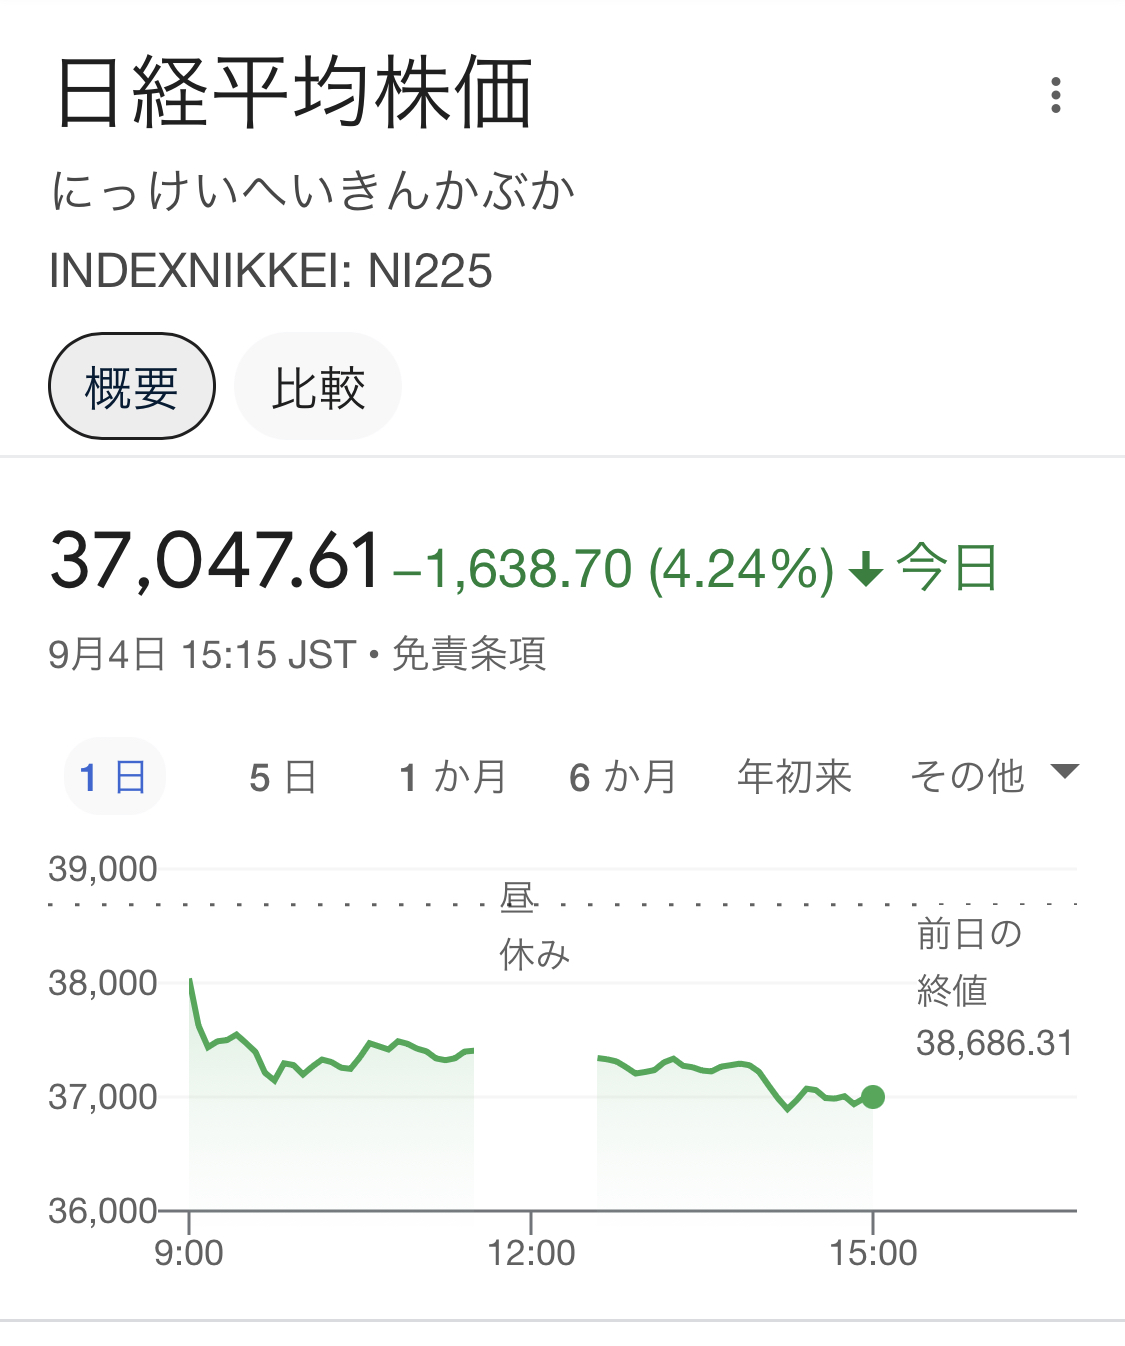Show the 5日 chart range
The height and width of the screenshot is (1346, 1125).
click(283, 777)
